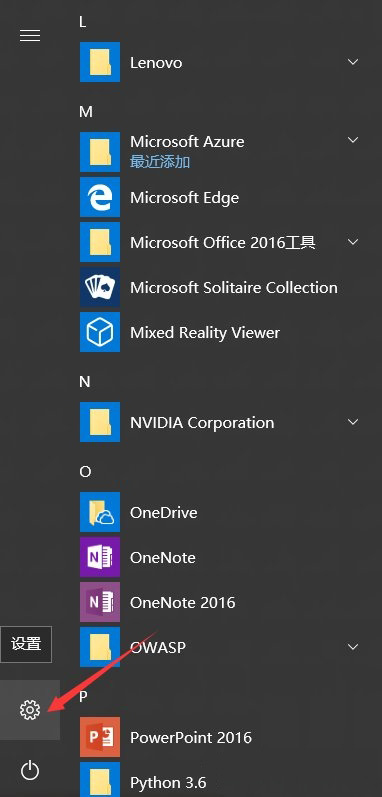
Task: Expand the OWASP folder chevron
Action: coord(353,647)
